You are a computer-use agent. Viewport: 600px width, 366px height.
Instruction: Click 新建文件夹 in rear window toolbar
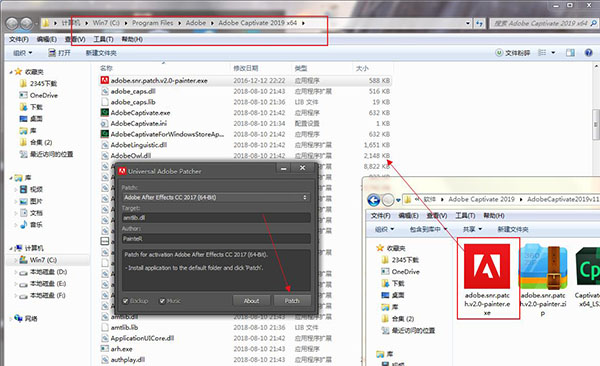click(x=101, y=53)
